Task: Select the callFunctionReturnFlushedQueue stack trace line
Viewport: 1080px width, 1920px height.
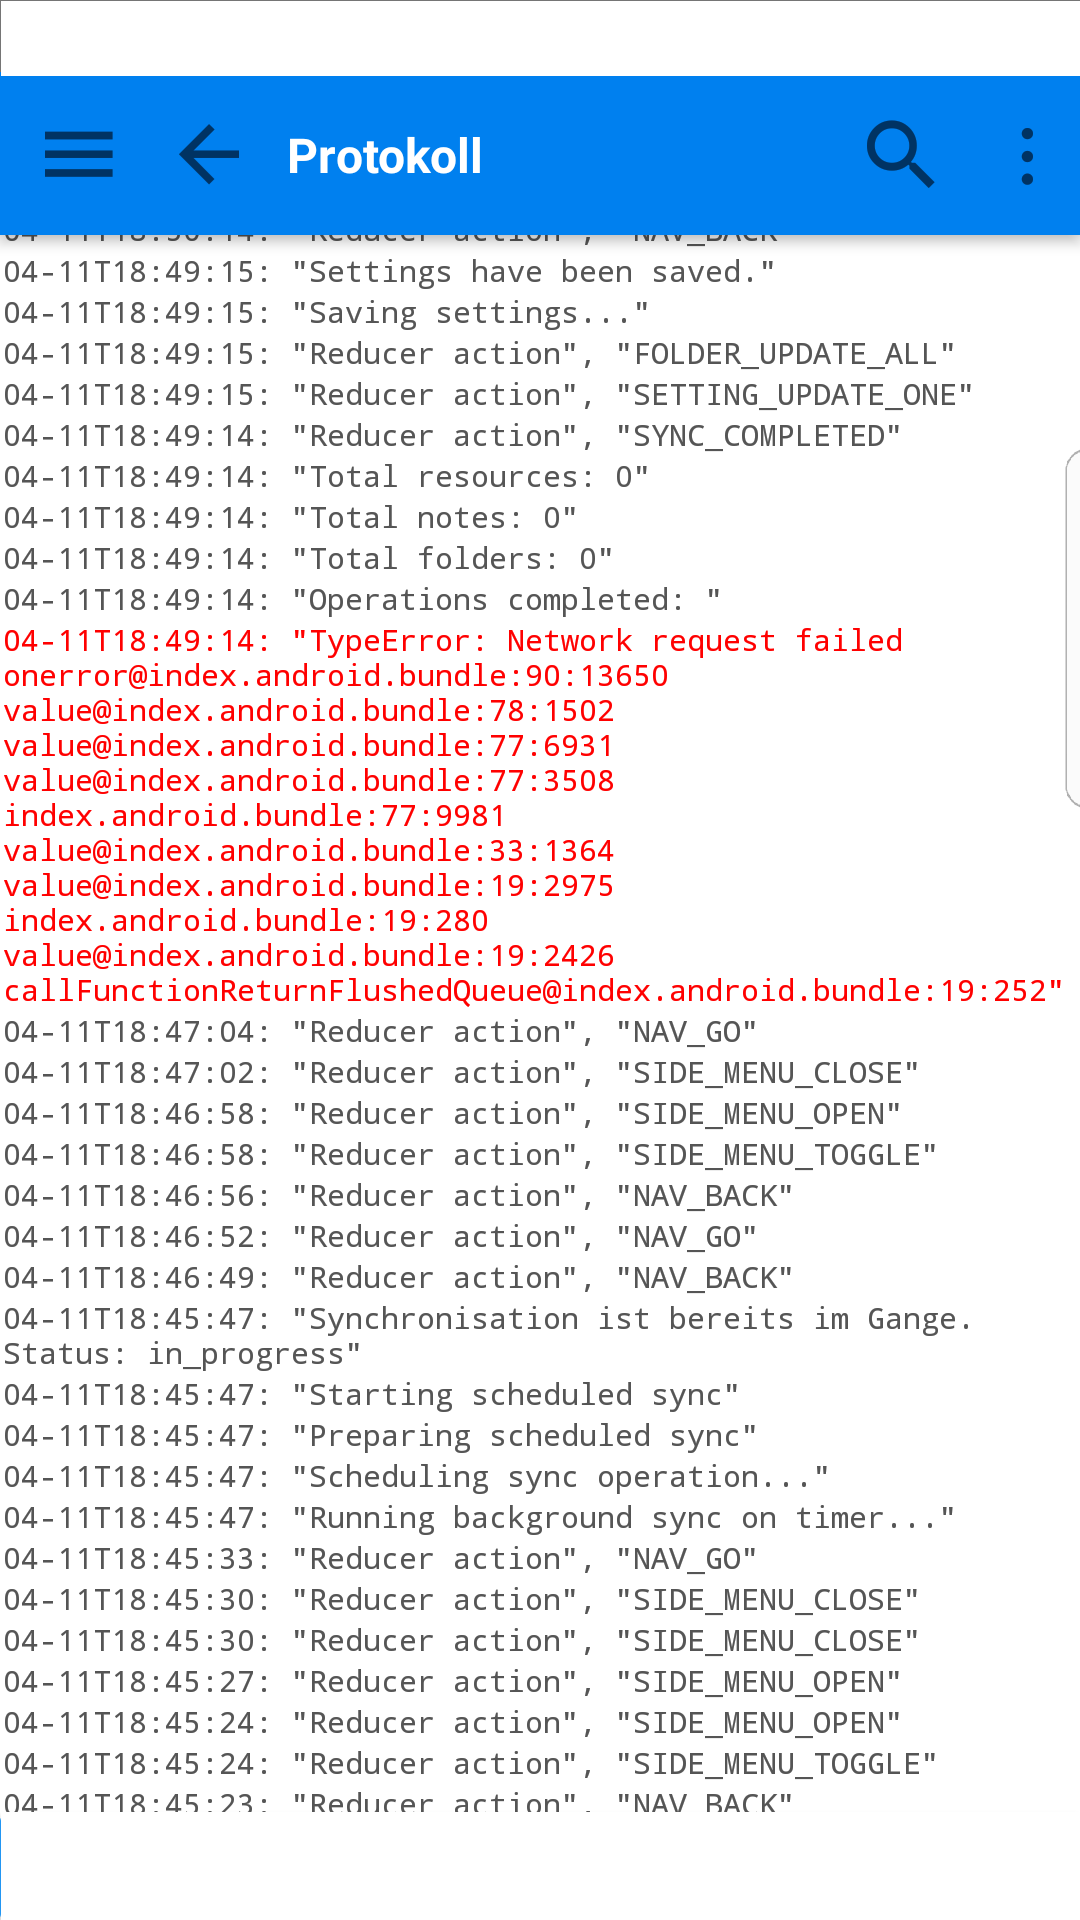Action: 530,990
